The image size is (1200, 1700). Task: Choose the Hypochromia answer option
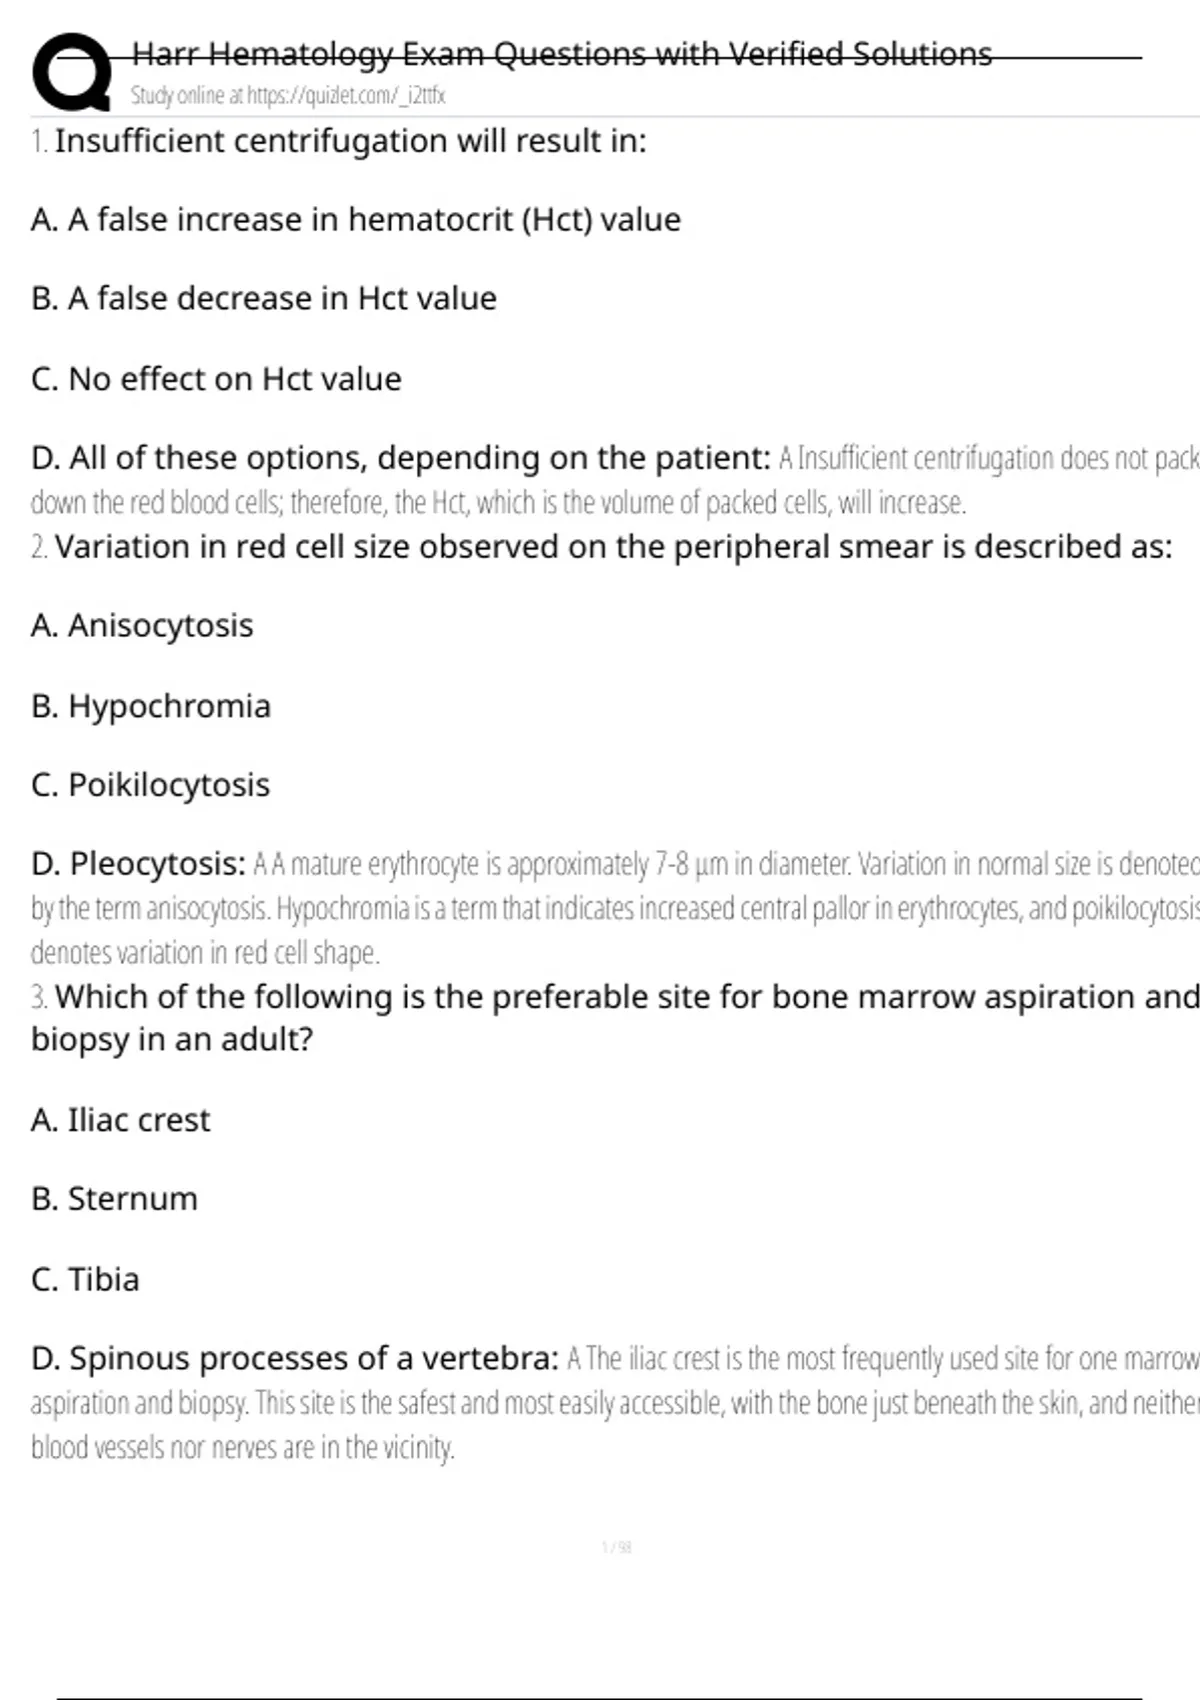[151, 706]
